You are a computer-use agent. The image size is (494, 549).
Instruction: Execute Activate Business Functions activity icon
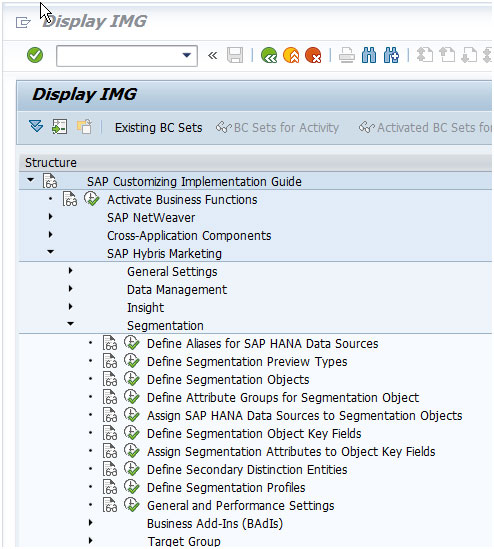pos(92,199)
